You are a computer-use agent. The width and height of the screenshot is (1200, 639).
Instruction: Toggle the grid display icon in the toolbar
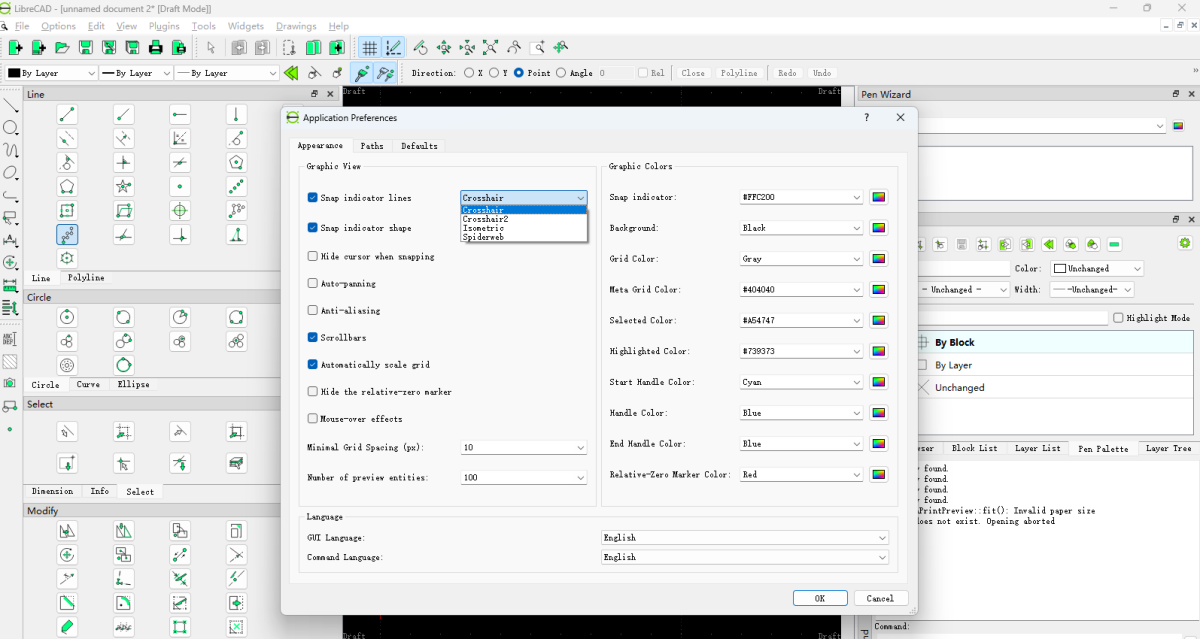pos(369,47)
